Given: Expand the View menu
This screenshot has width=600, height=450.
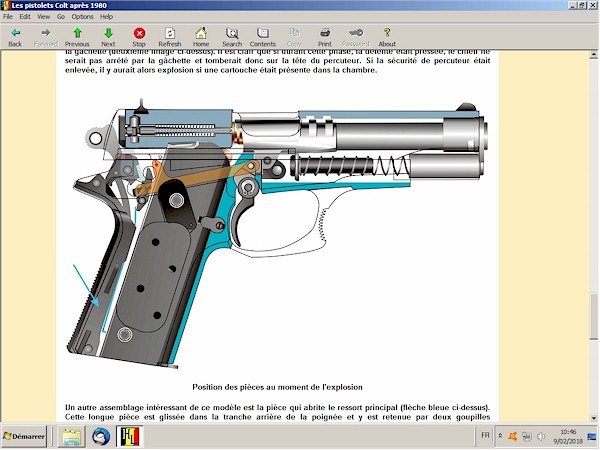Looking at the screenshot, I should (43, 17).
